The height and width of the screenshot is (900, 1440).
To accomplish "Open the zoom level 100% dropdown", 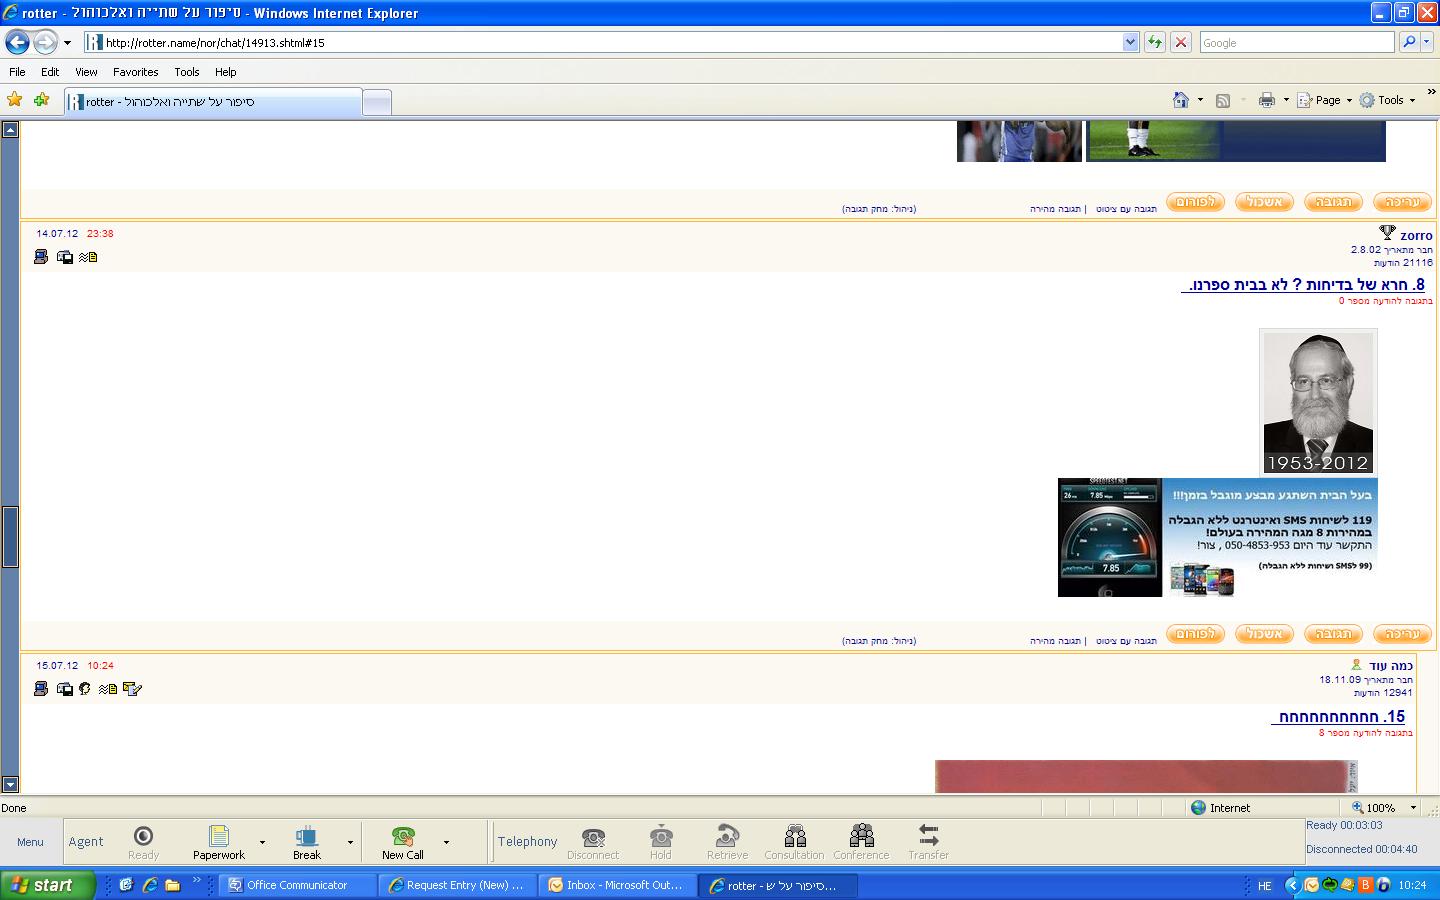I will click(1413, 808).
